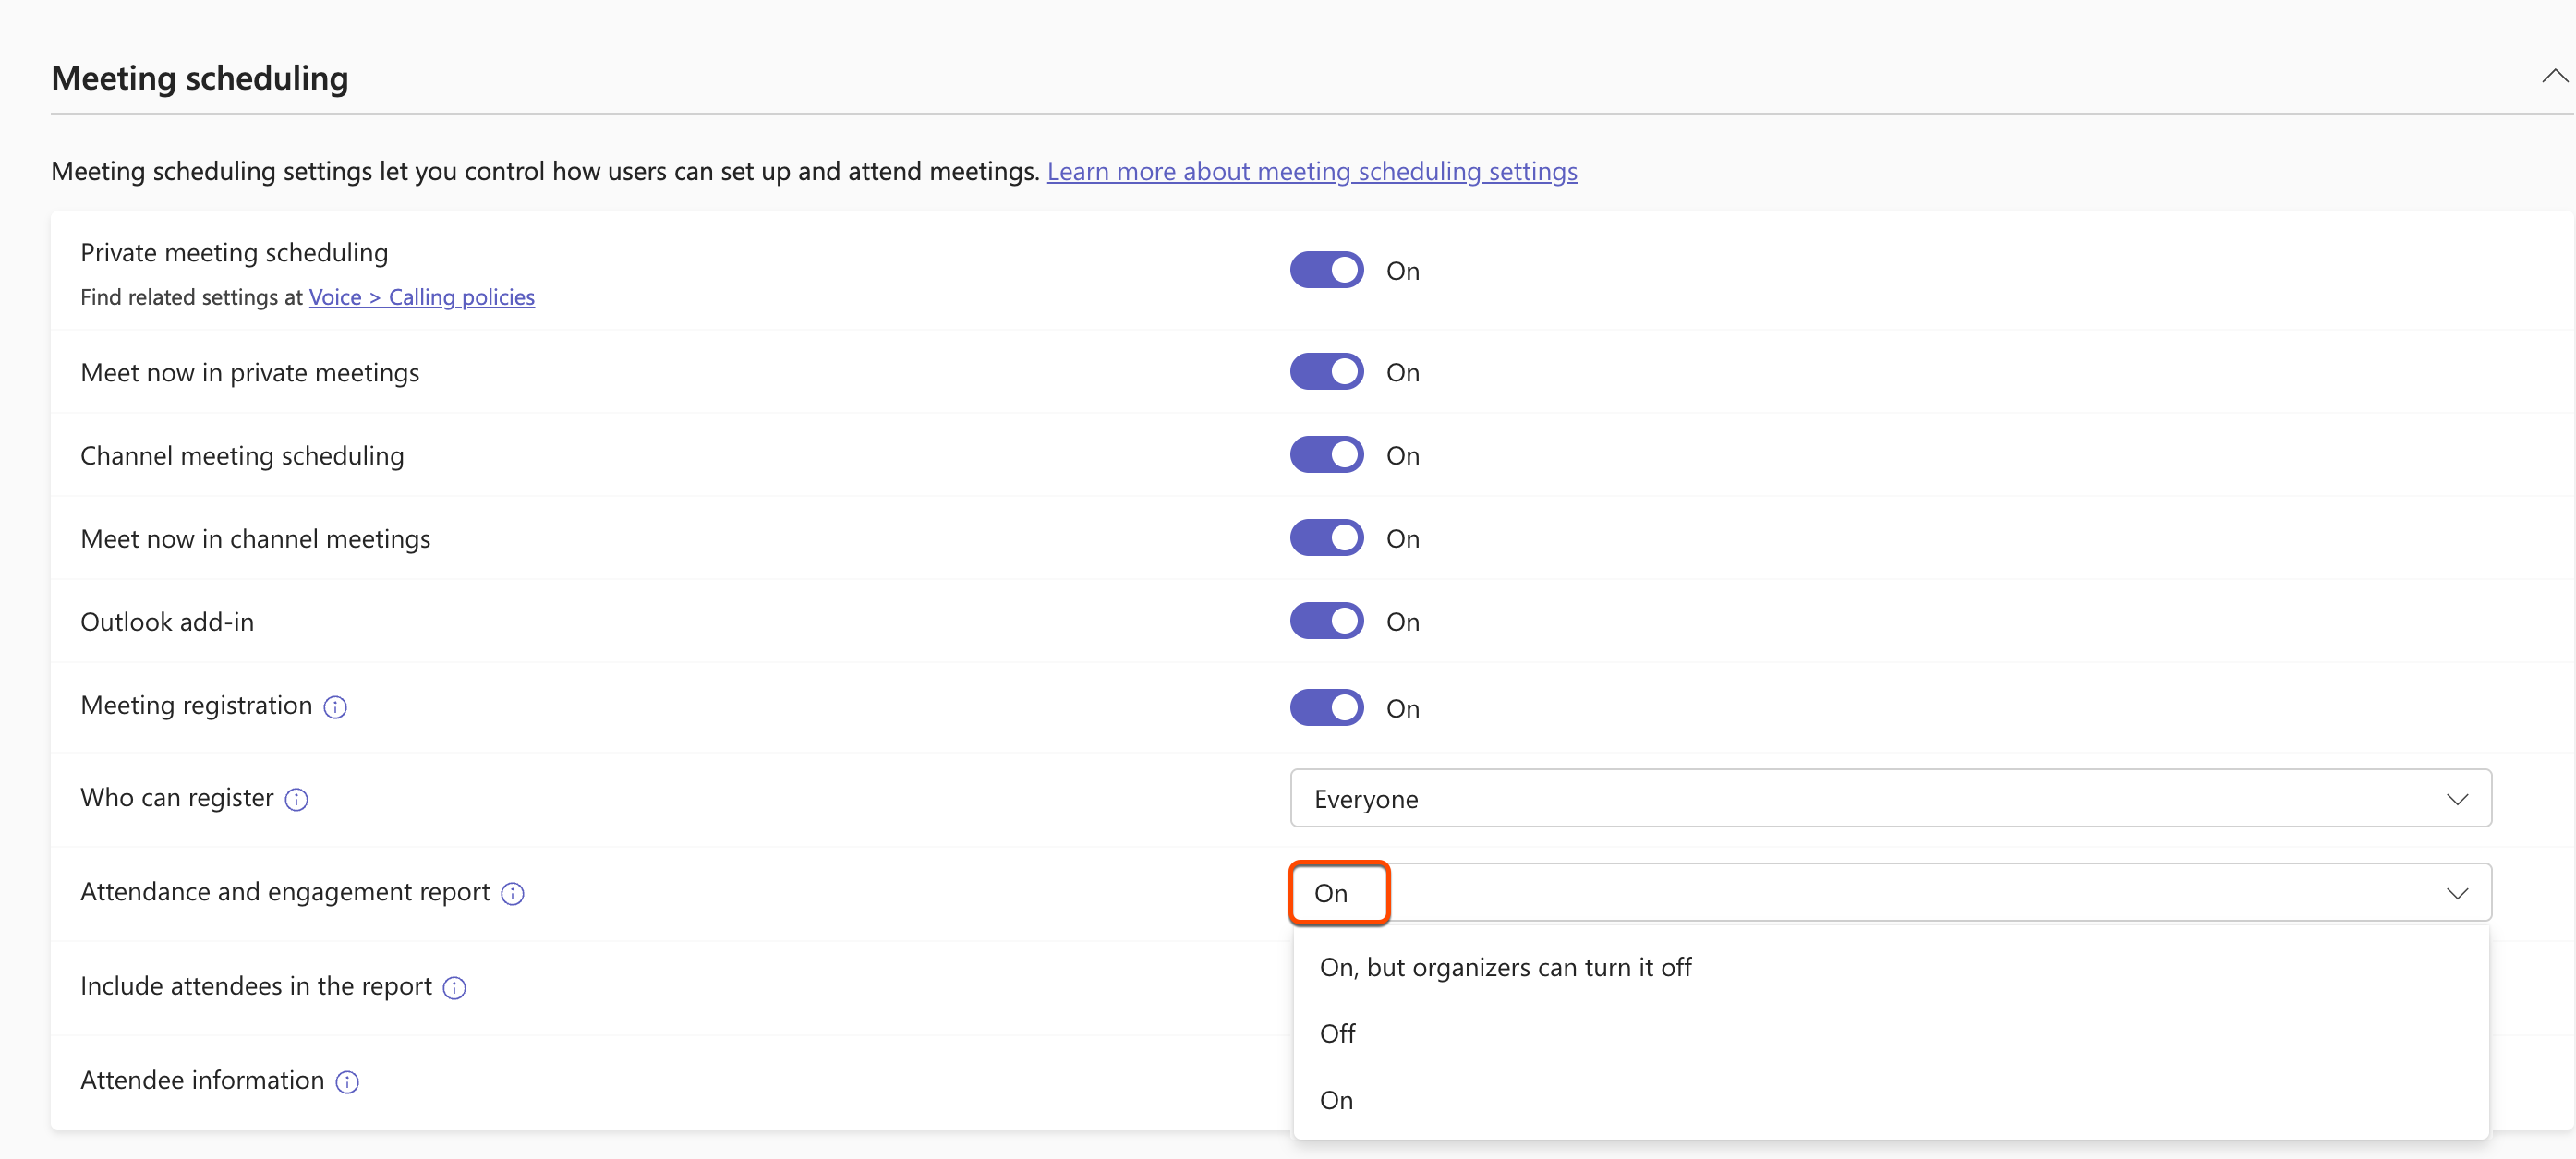Disable Meet now in private meetings
The width and height of the screenshot is (2576, 1159).
(x=1326, y=371)
